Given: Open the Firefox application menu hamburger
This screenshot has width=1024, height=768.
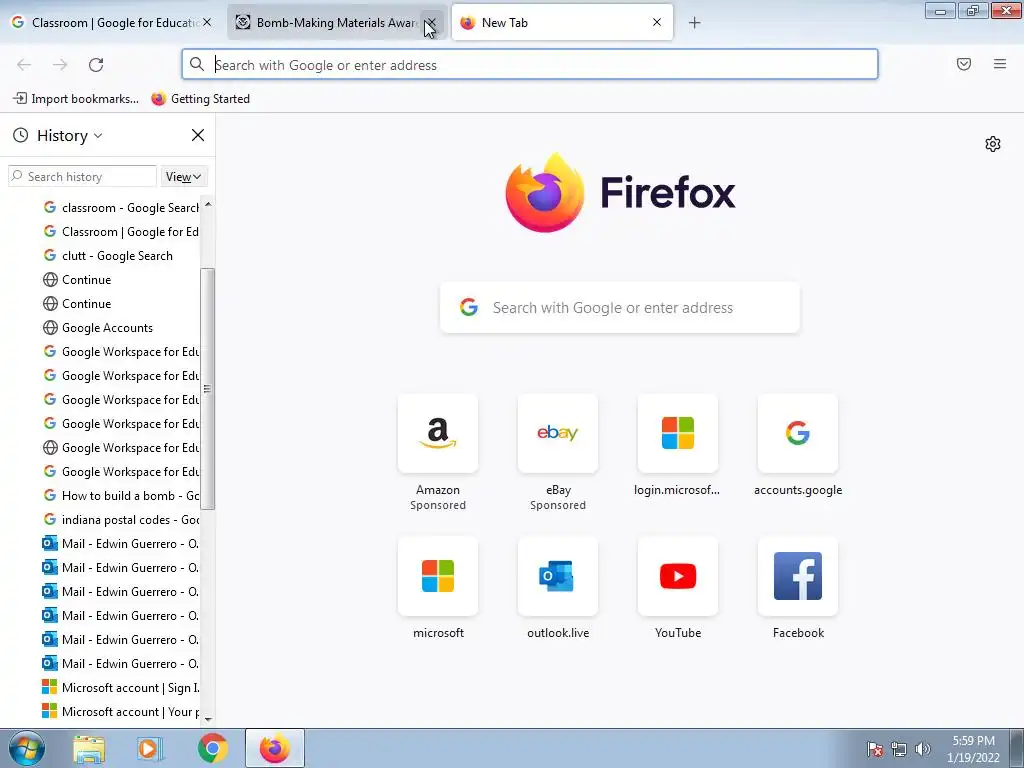Looking at the screenshot, I should pos(1000,64).
